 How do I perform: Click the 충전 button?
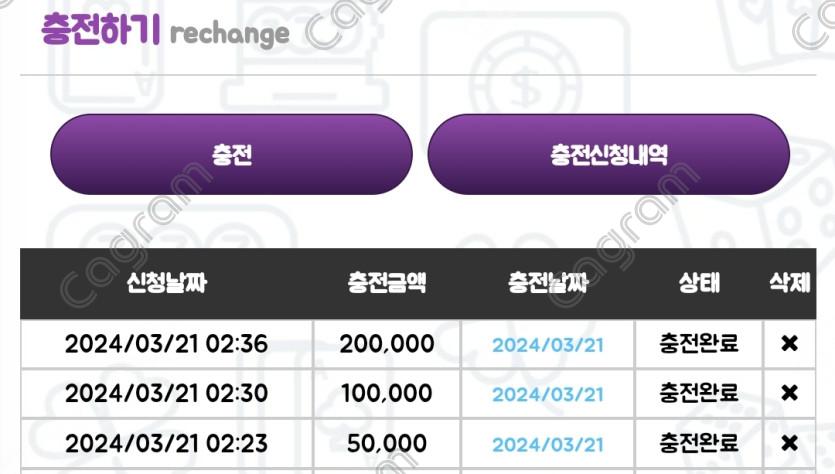tap(231, 155)
